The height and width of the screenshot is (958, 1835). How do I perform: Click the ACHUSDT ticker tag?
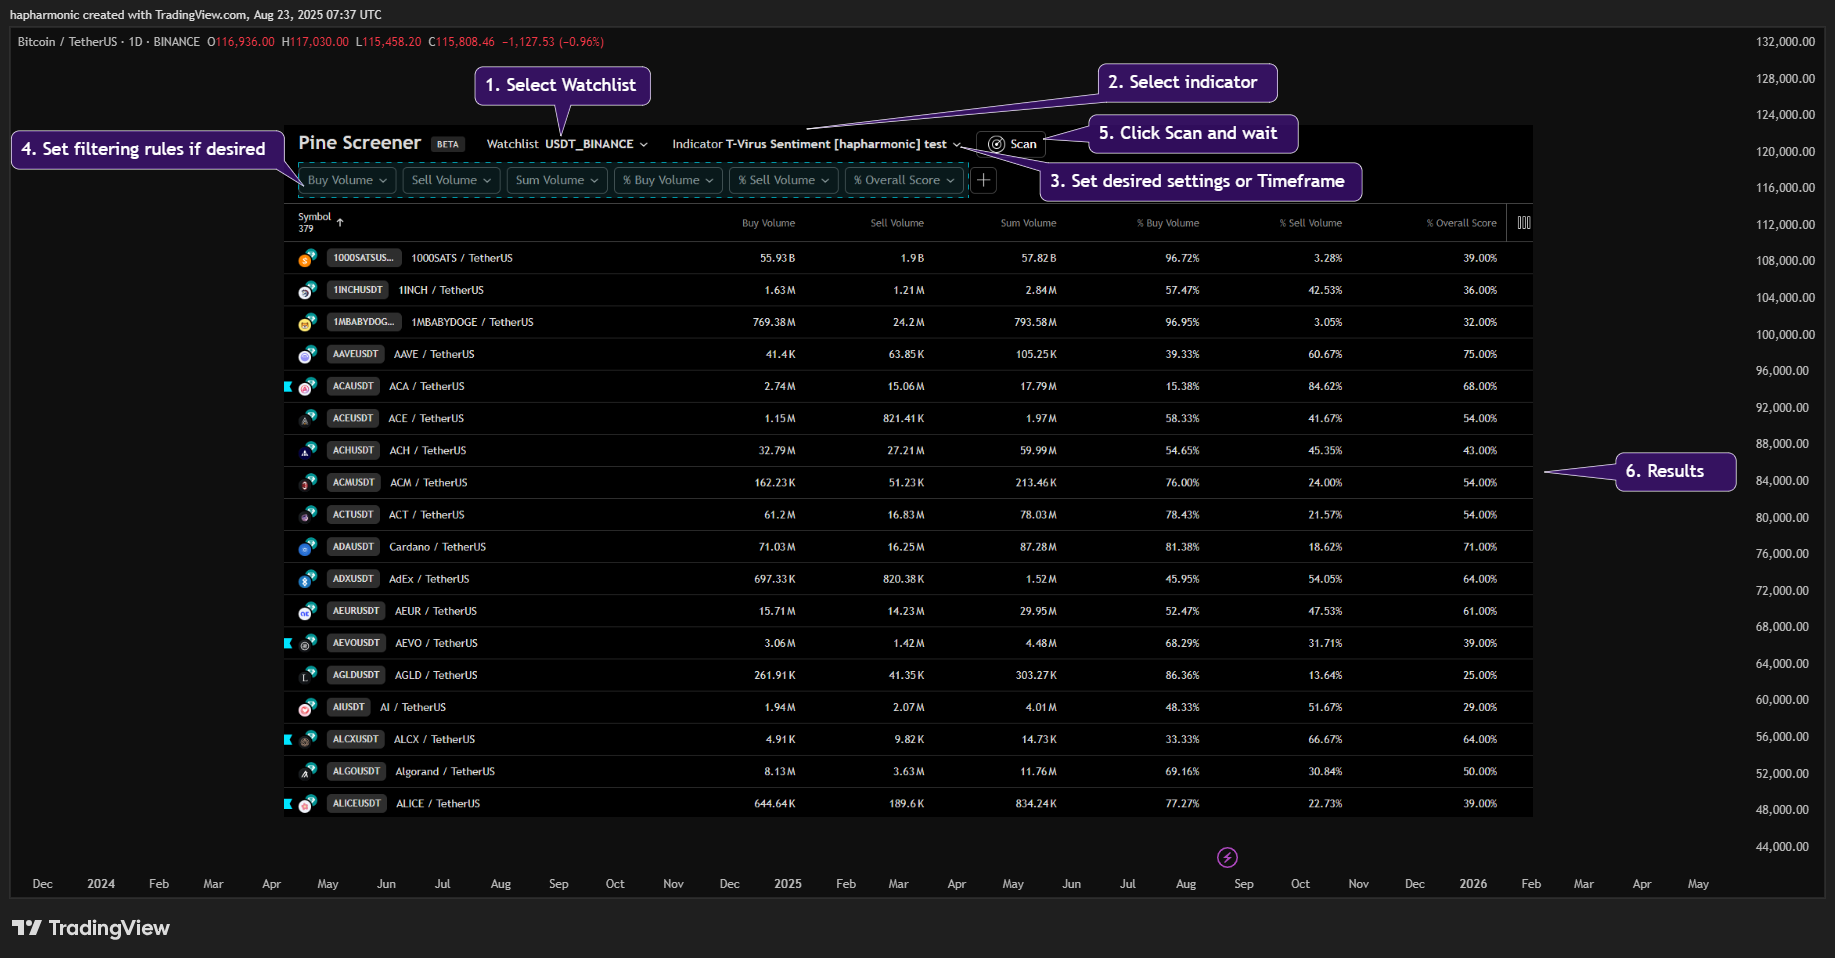[353, 450]
